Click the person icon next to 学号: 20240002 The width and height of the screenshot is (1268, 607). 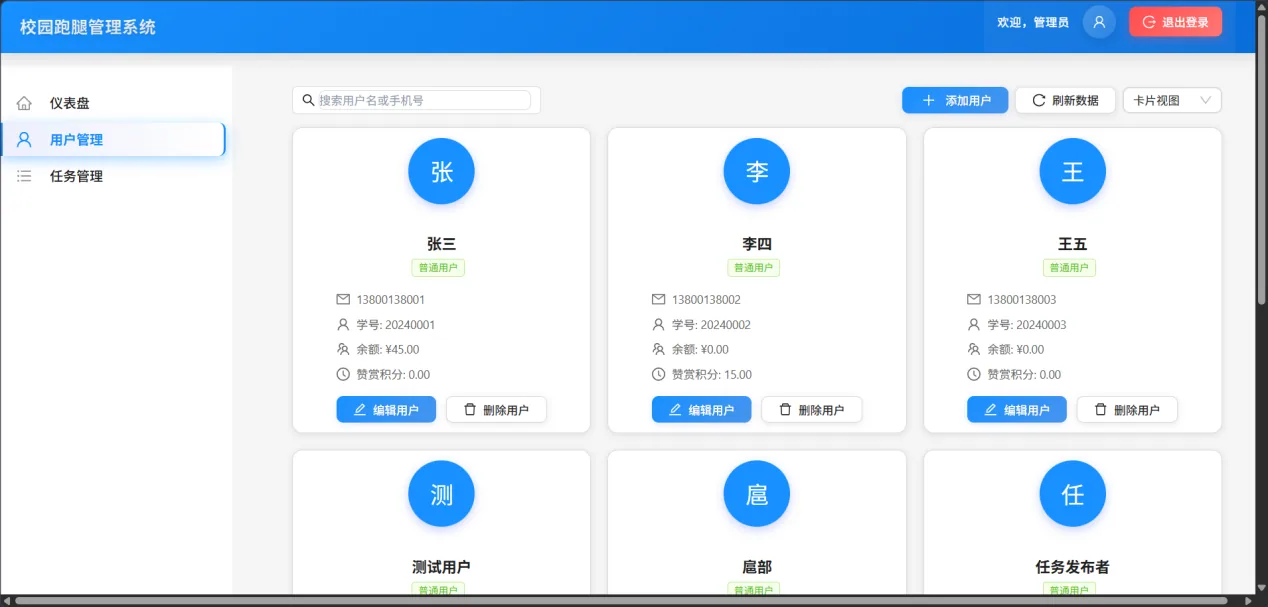658,324
